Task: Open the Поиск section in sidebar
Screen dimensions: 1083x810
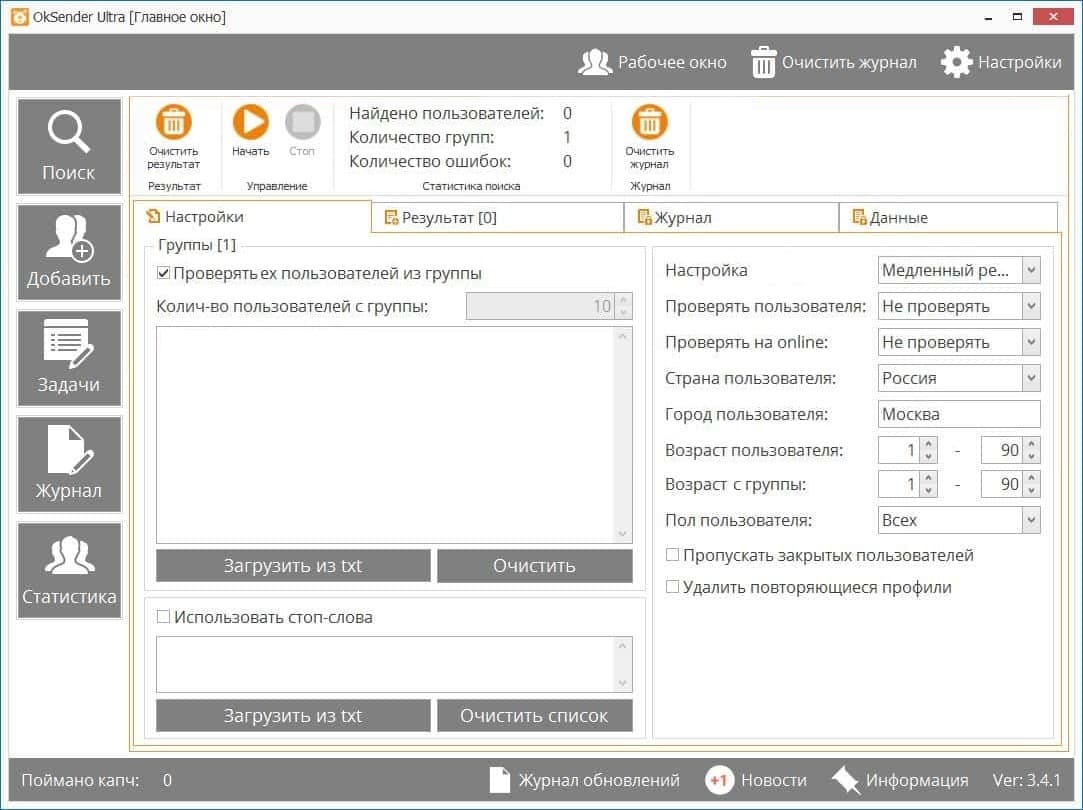Action: [x=68, y=146]
